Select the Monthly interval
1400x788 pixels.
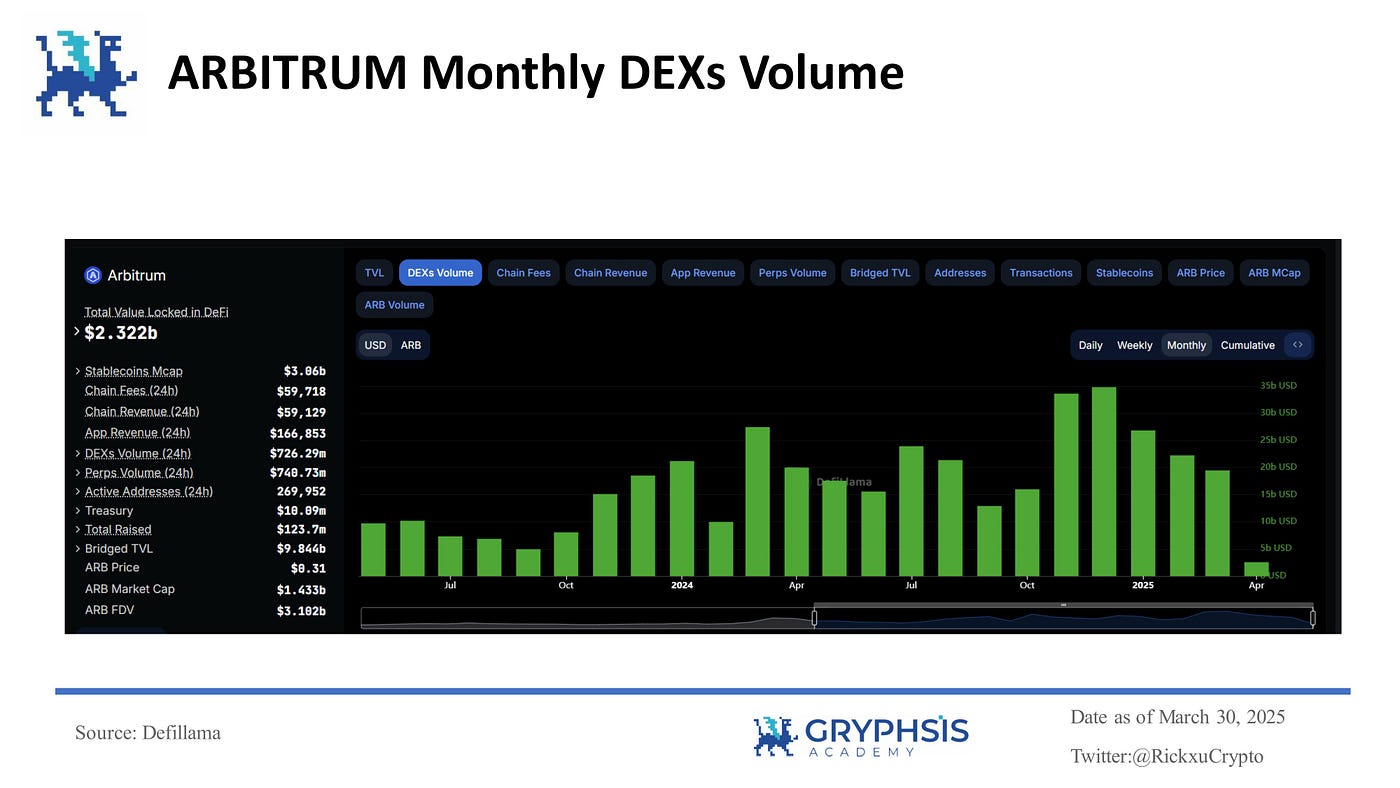click(x=1186, y=345)
